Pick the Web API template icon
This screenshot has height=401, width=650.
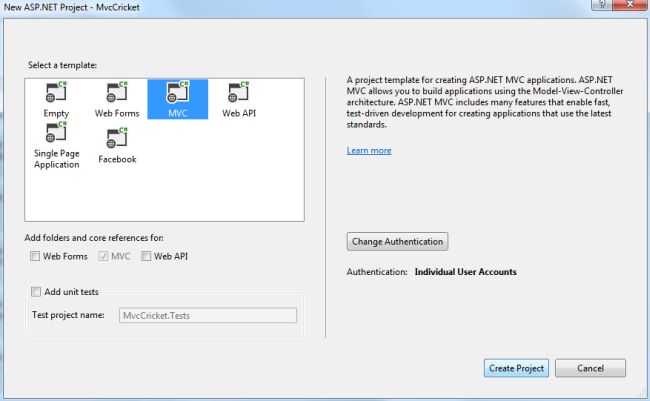click(238, 92)
